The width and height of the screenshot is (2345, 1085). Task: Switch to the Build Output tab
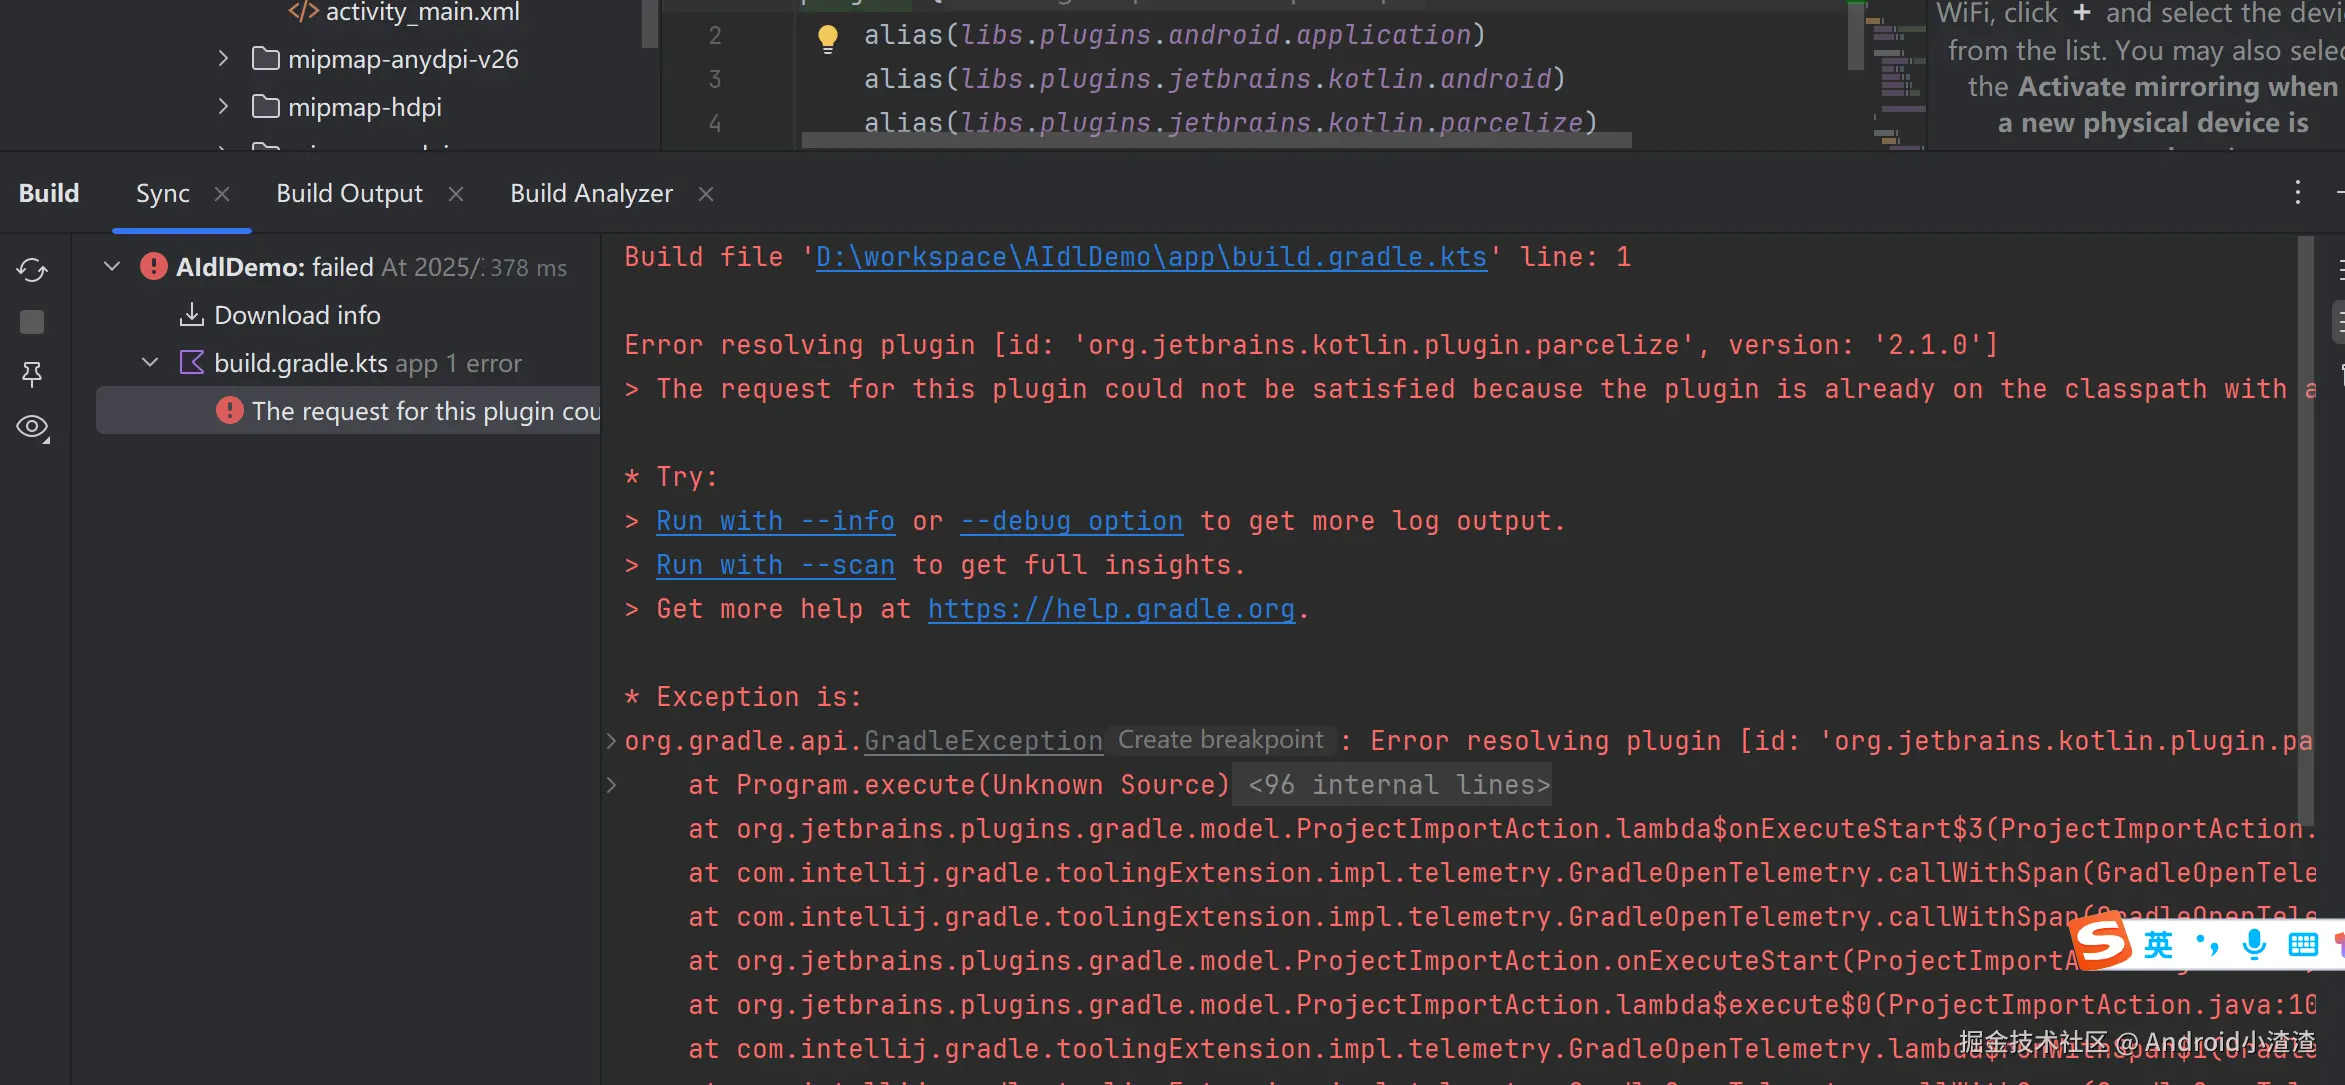[x=349, y=194]
